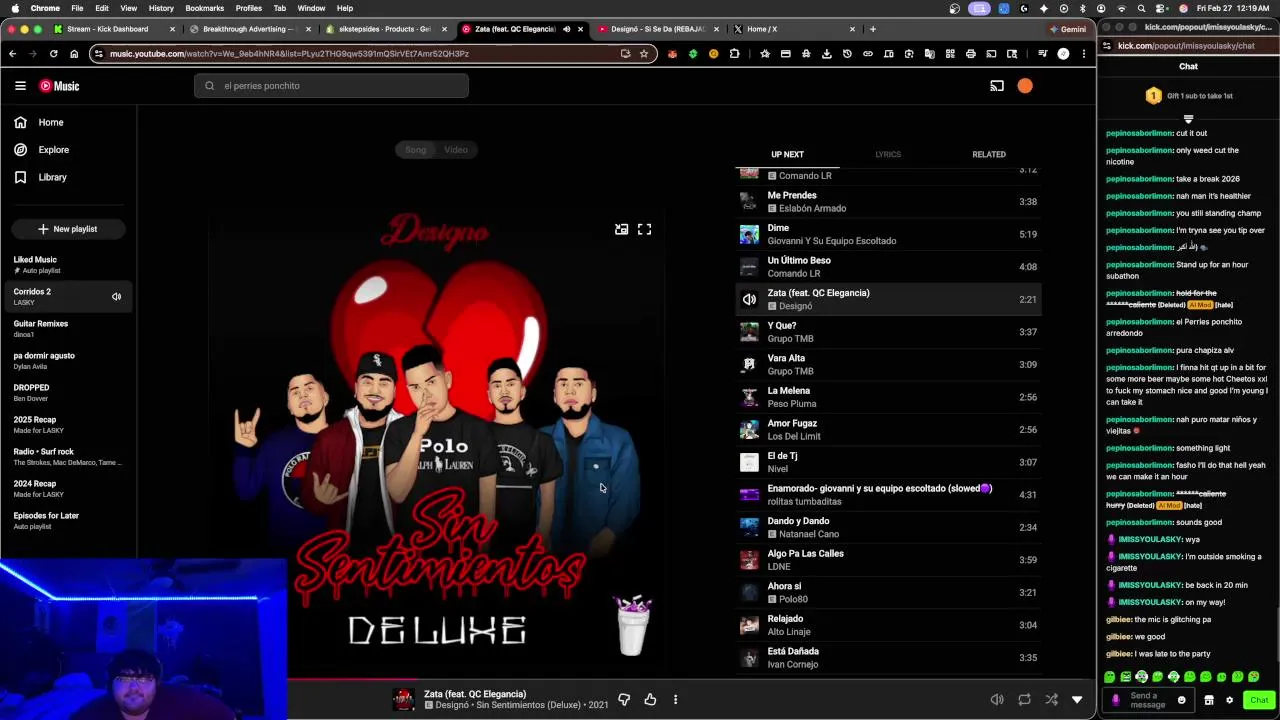Viewport: 1280px width, 720px height.
Task: Open the Designó artist link in player bar
Action: click(x=452, y=705)
